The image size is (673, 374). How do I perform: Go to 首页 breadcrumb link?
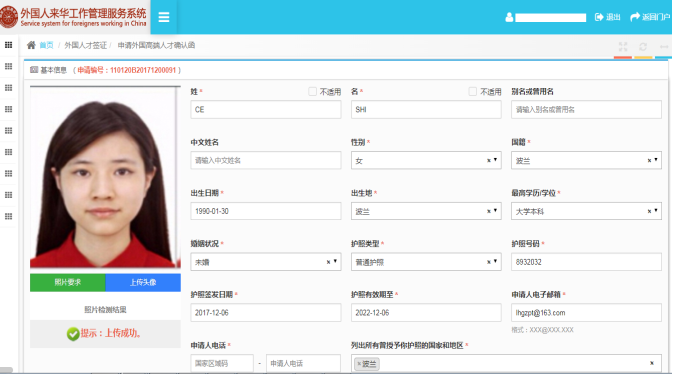[x=46, y=45]
